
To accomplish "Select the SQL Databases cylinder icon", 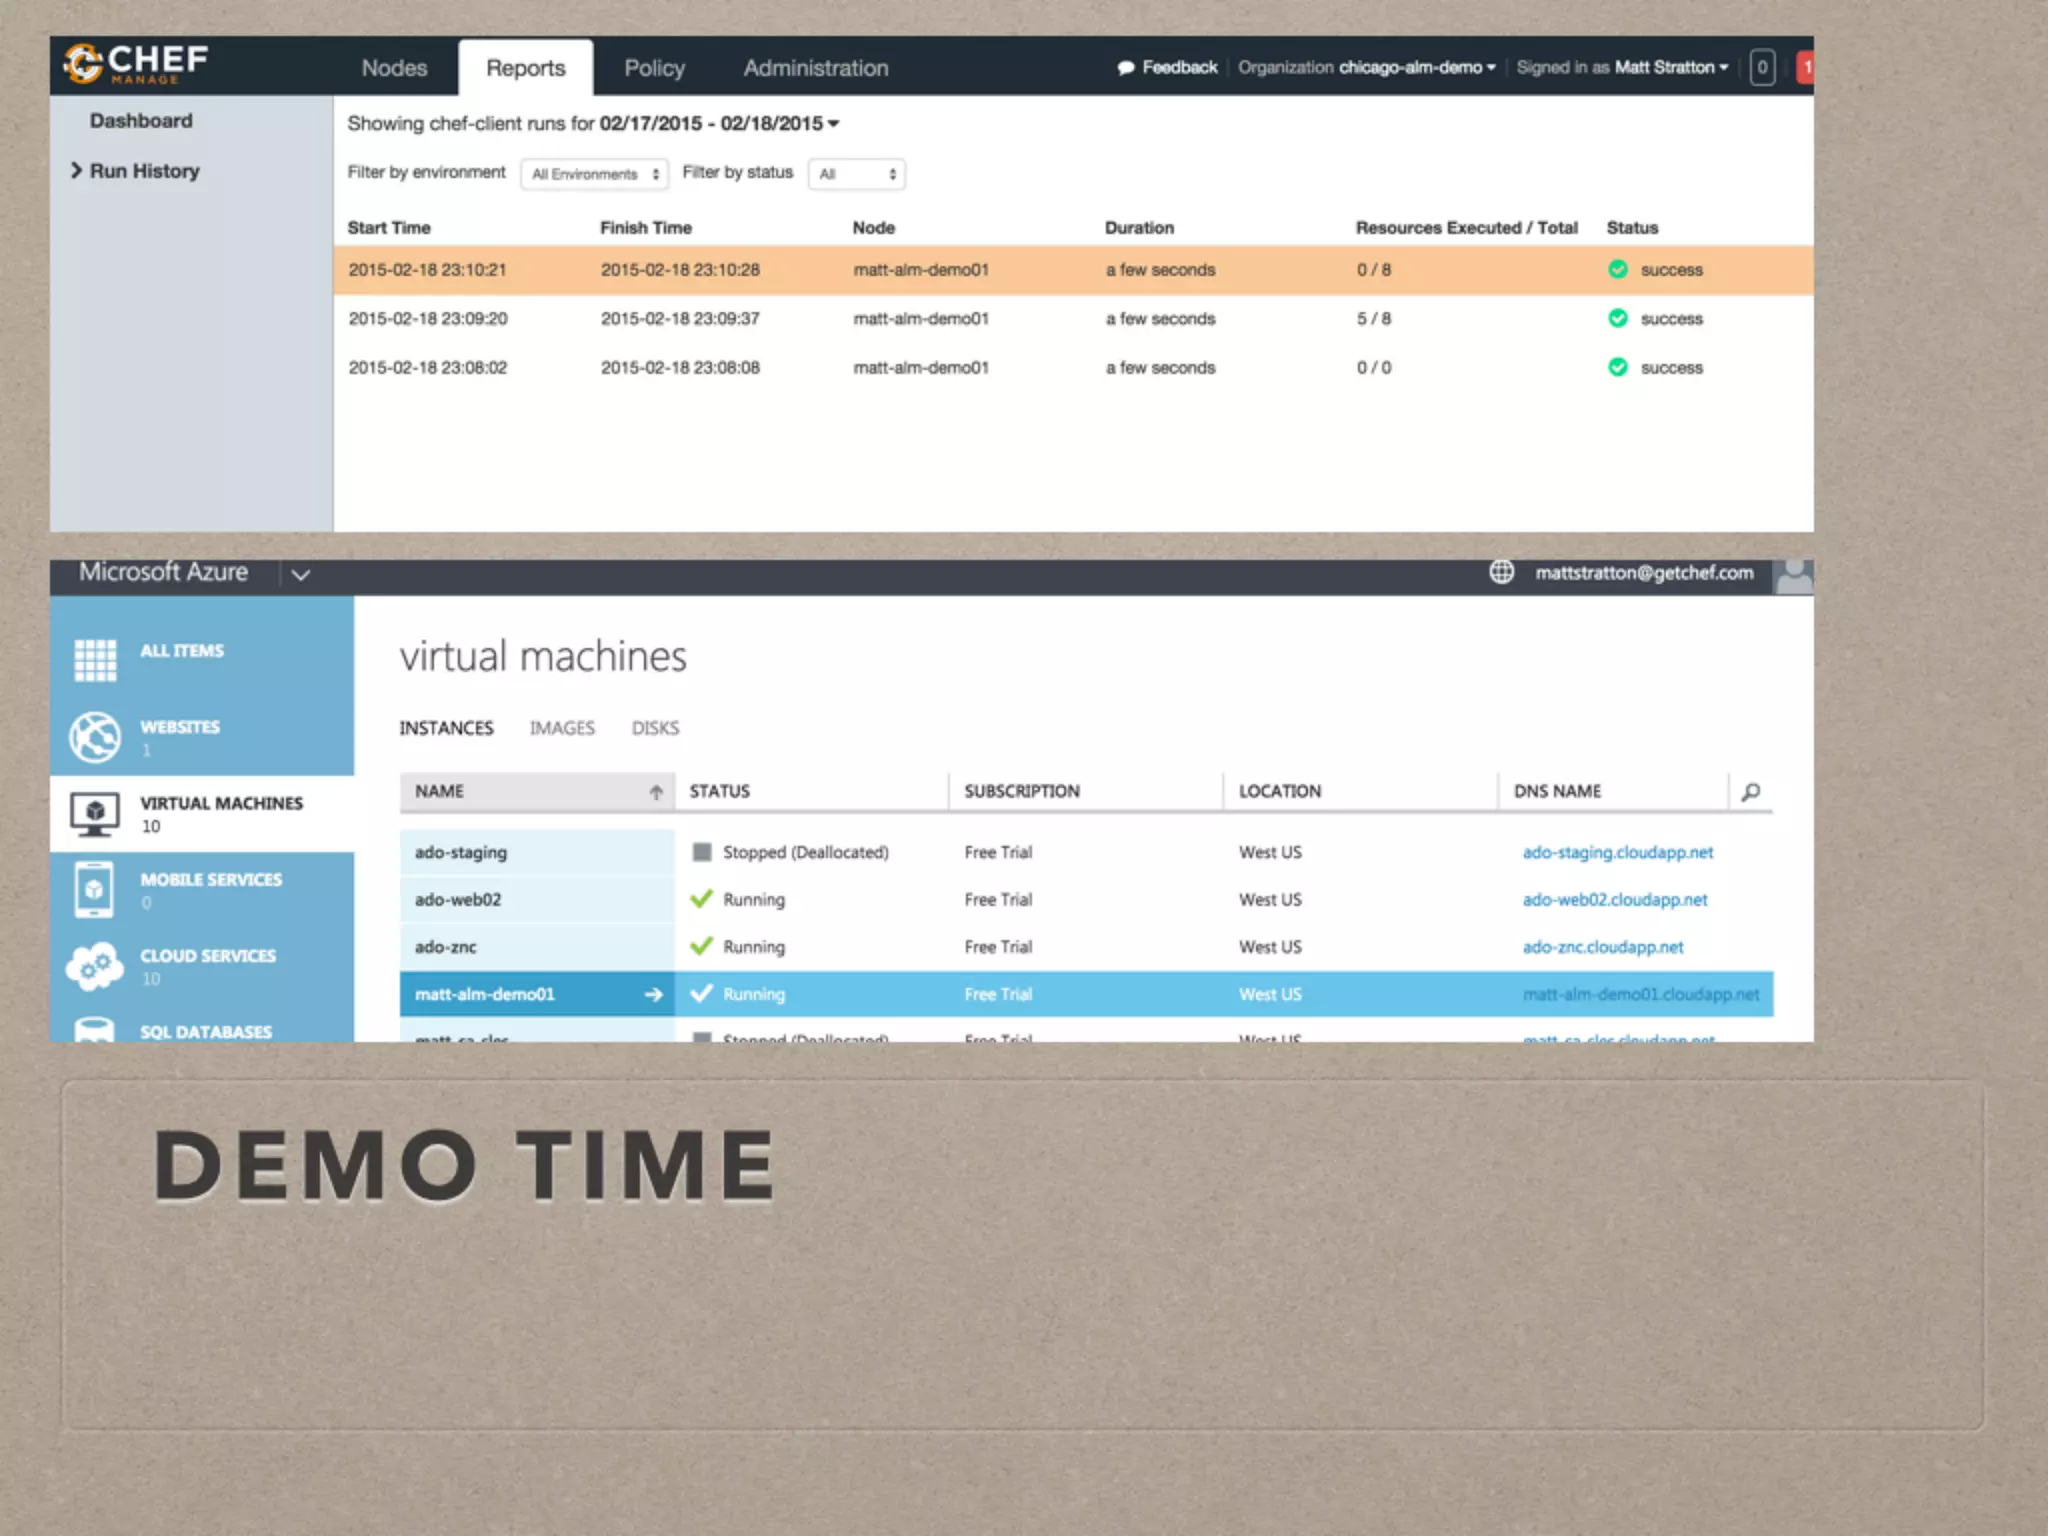I will coord(94,1030).
